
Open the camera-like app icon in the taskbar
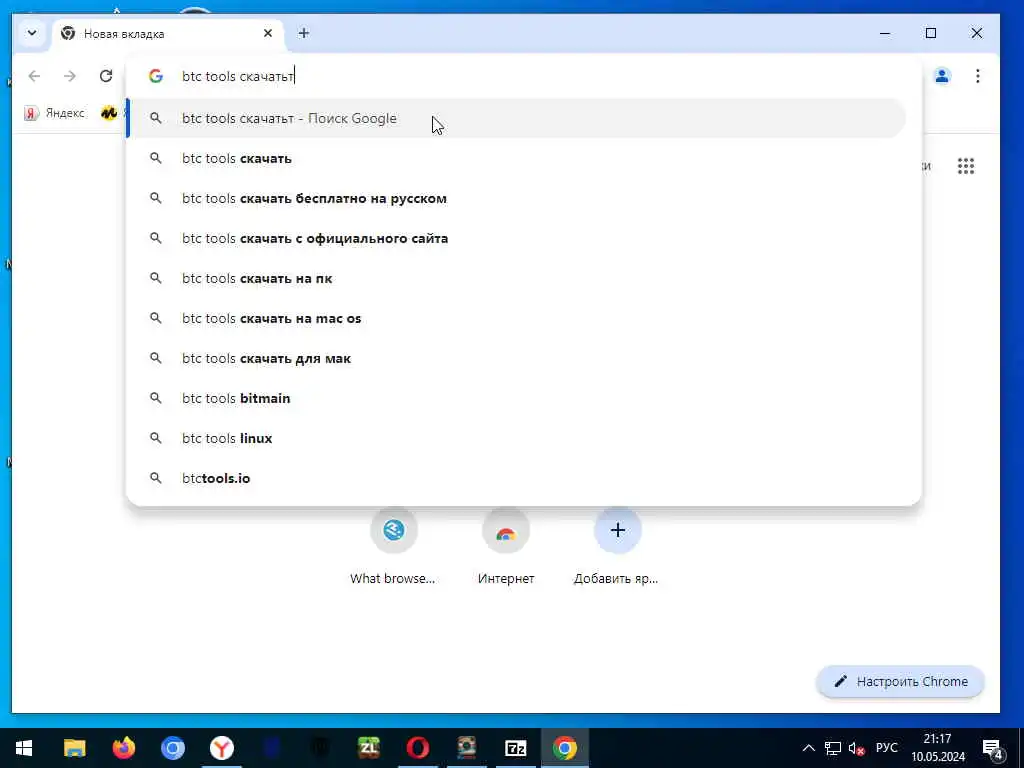(467, 748)
